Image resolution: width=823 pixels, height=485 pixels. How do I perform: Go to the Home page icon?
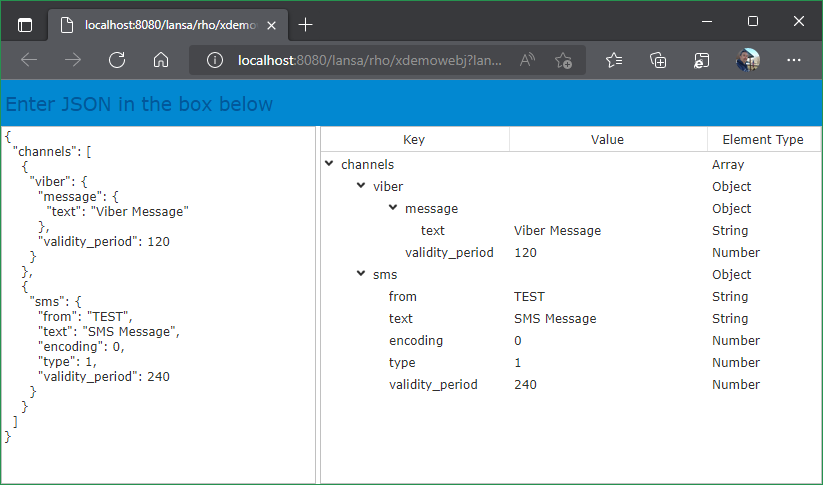point(160,60)
